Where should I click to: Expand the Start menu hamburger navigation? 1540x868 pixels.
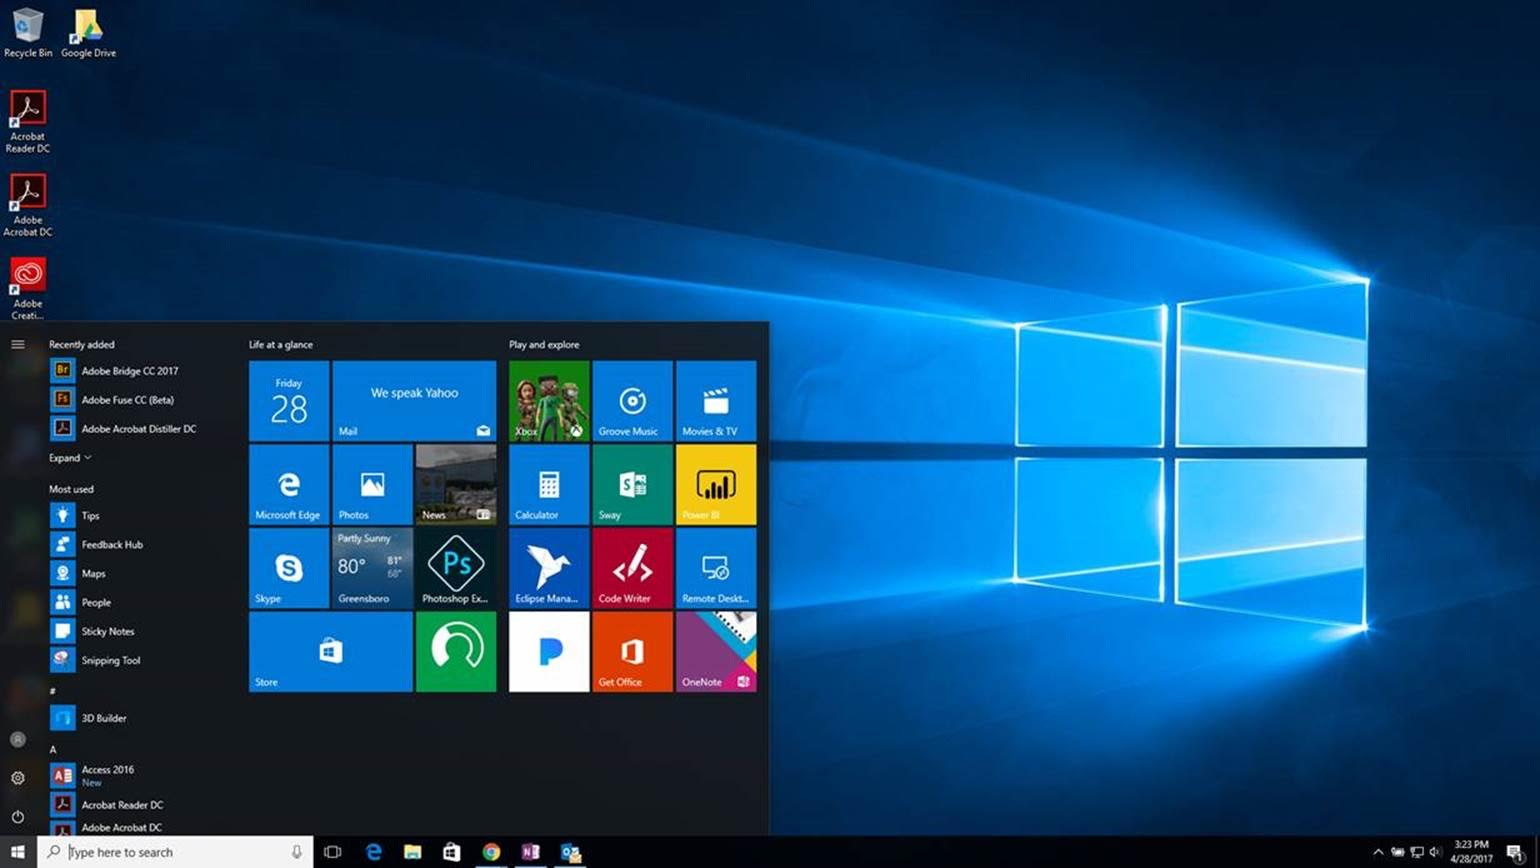(x=18, y=344)
